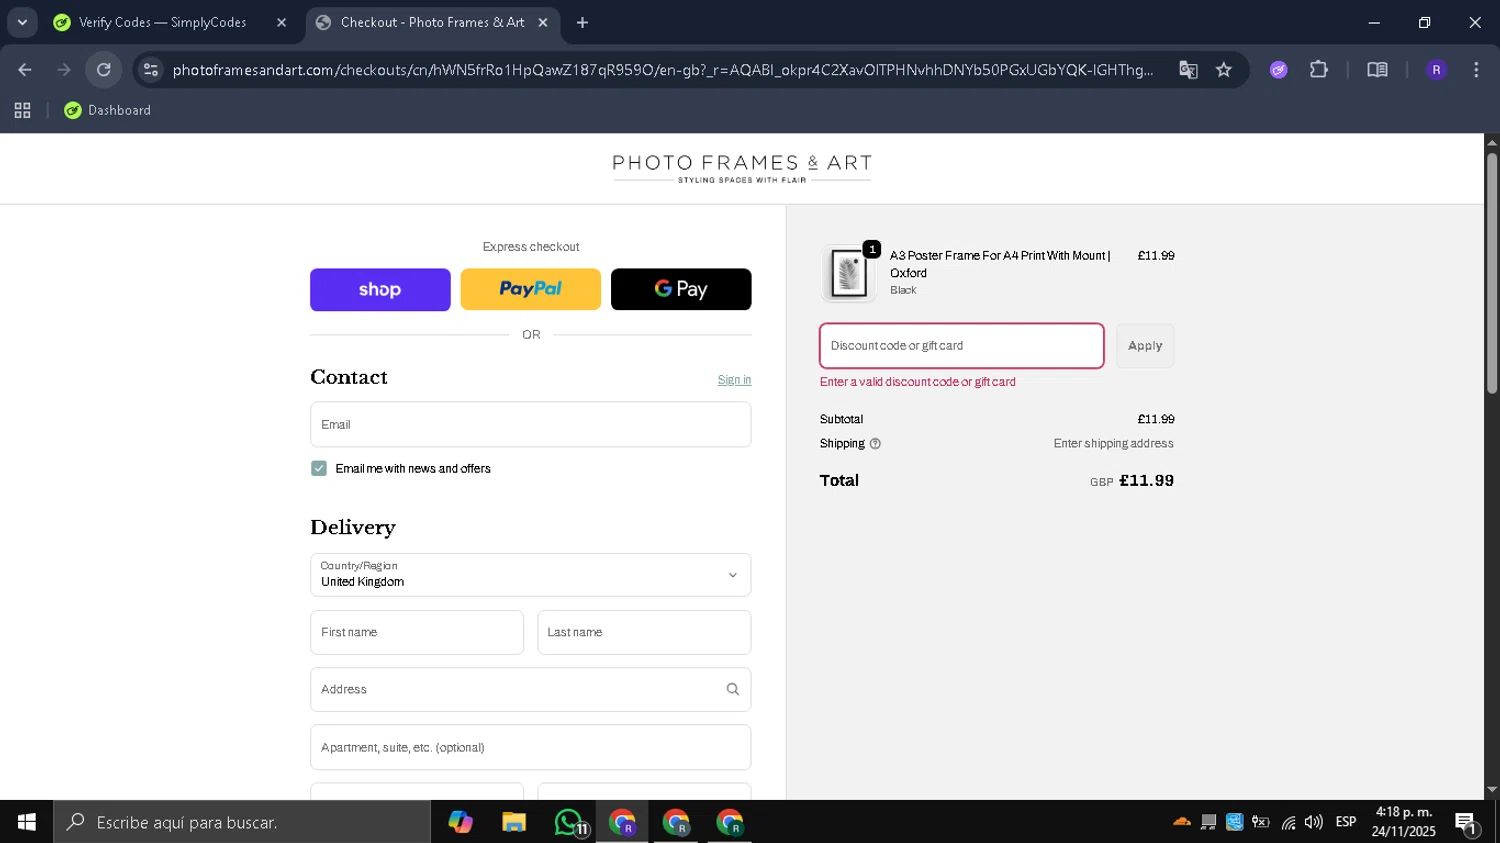The width and height of the screenshot is (1500, 843).
Task: Open reading mode side panel icon
Action: (x=1377, y=70)
